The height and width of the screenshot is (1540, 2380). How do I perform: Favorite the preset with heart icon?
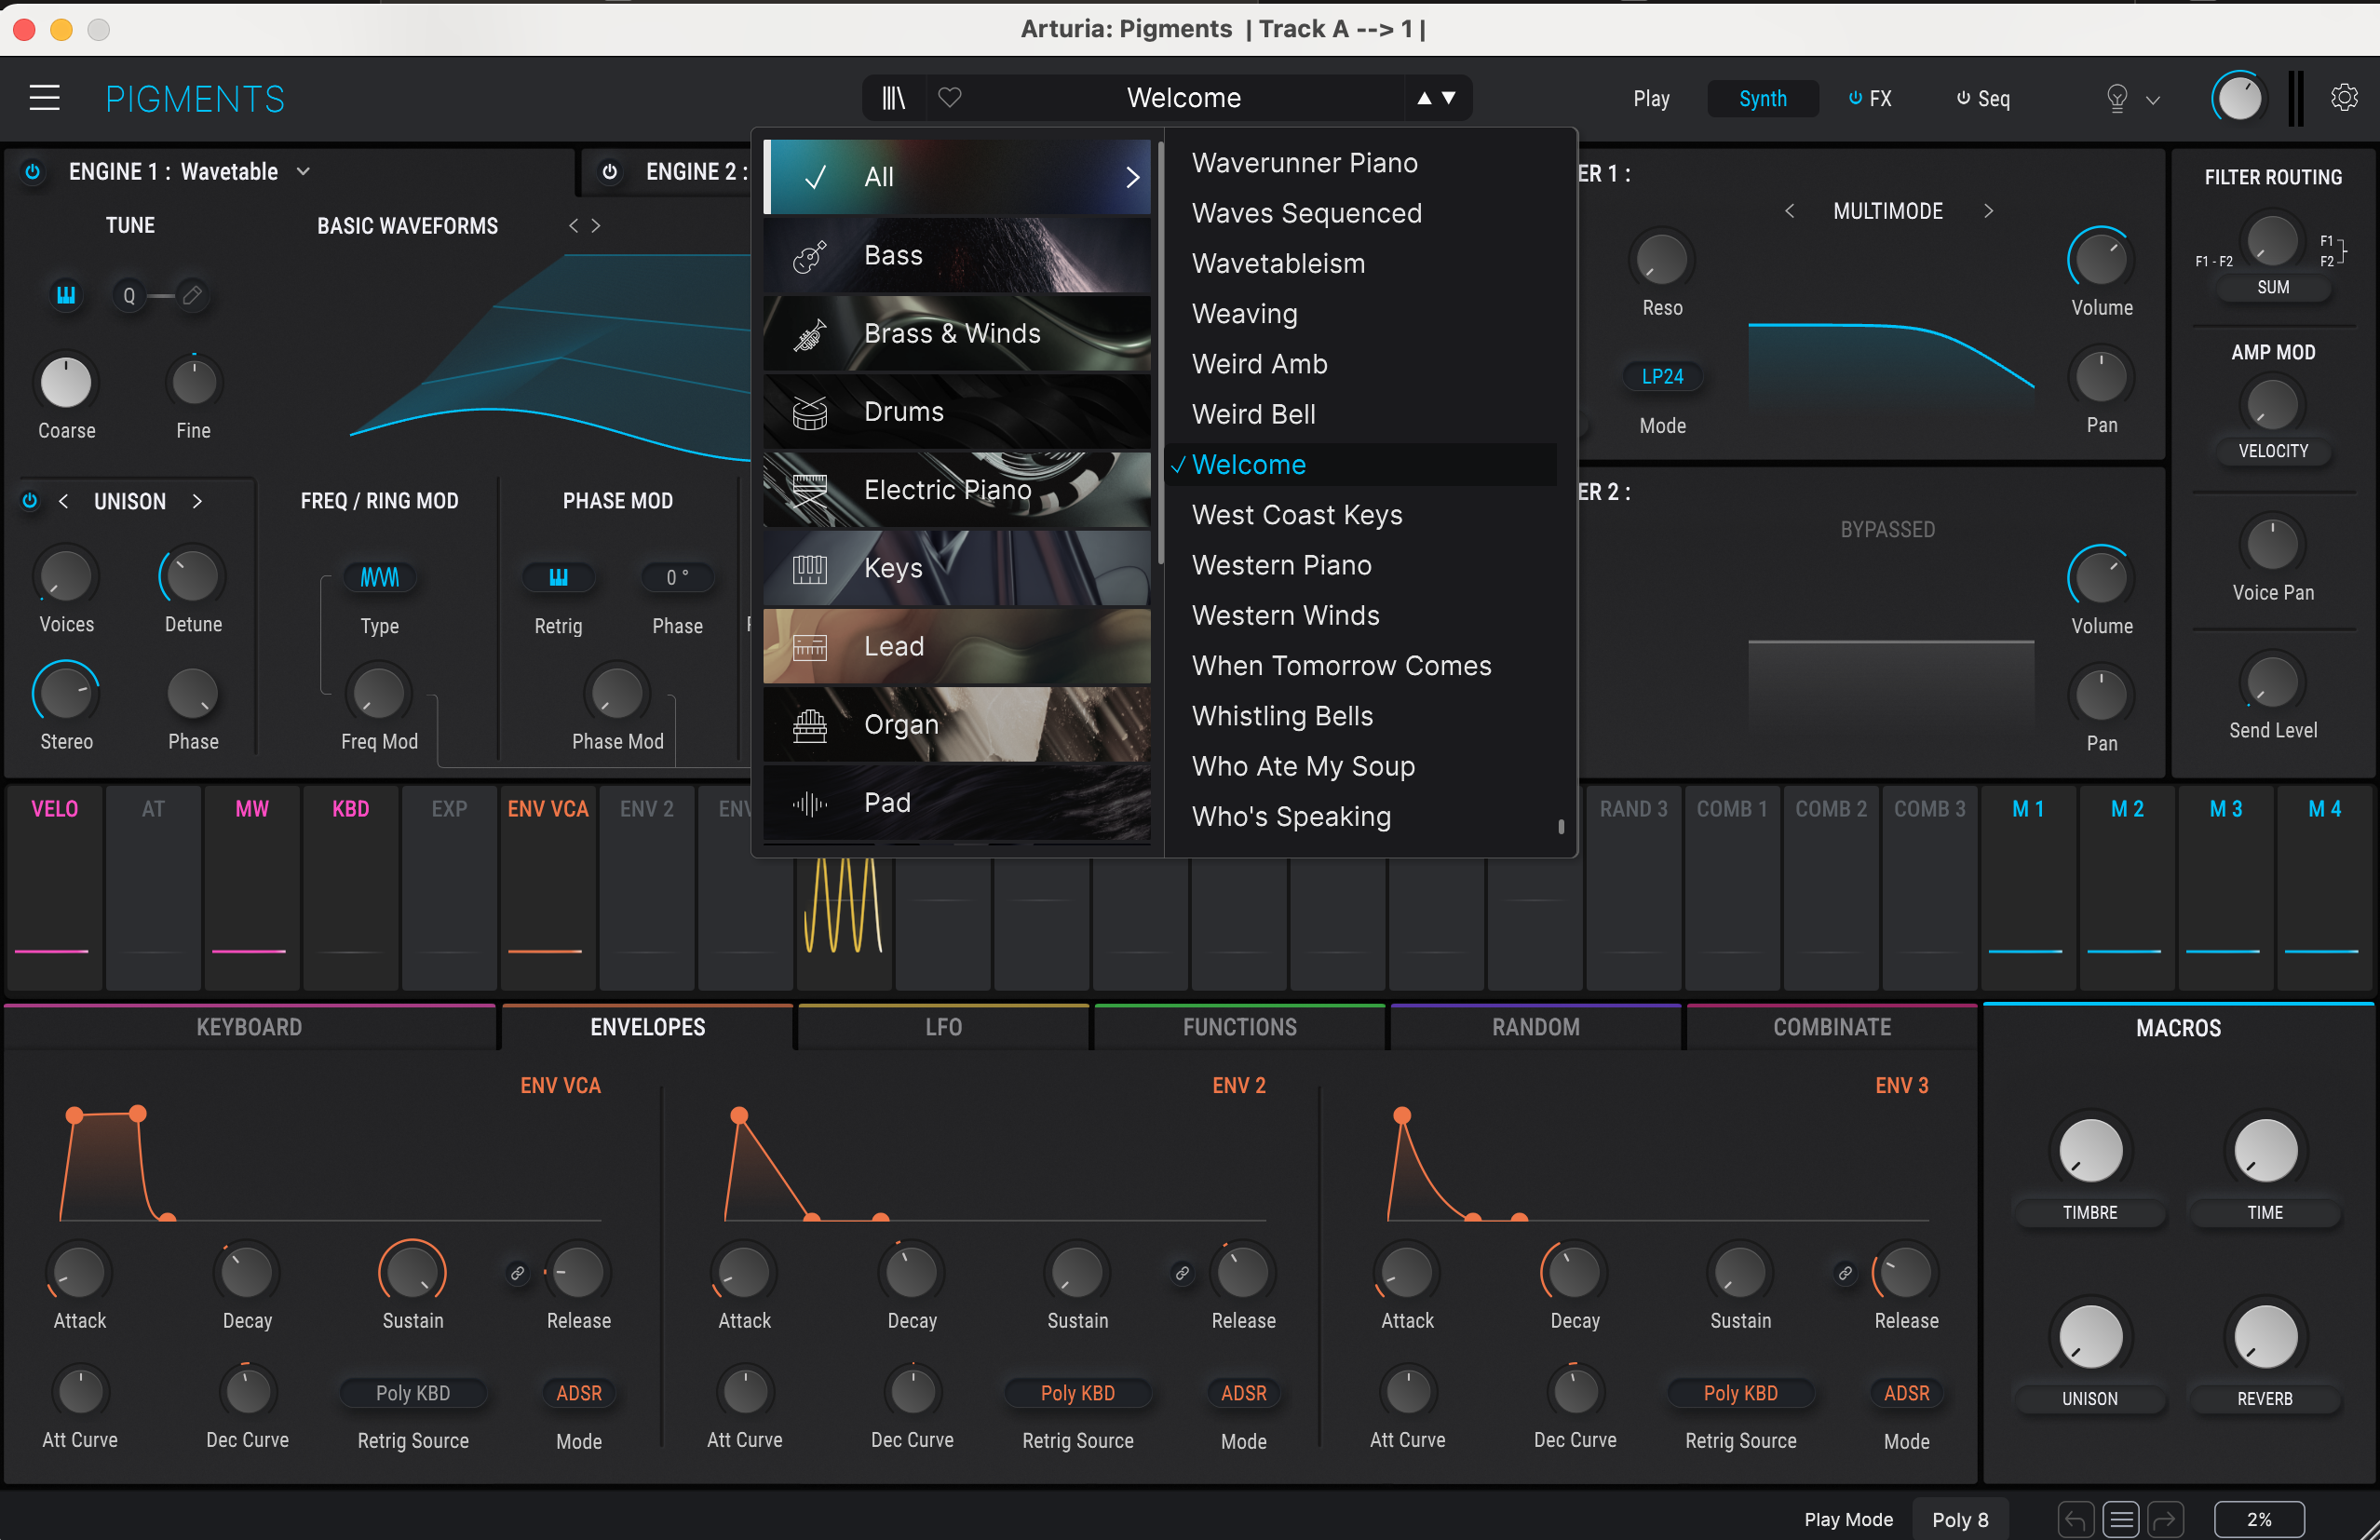tap(949, 98)
